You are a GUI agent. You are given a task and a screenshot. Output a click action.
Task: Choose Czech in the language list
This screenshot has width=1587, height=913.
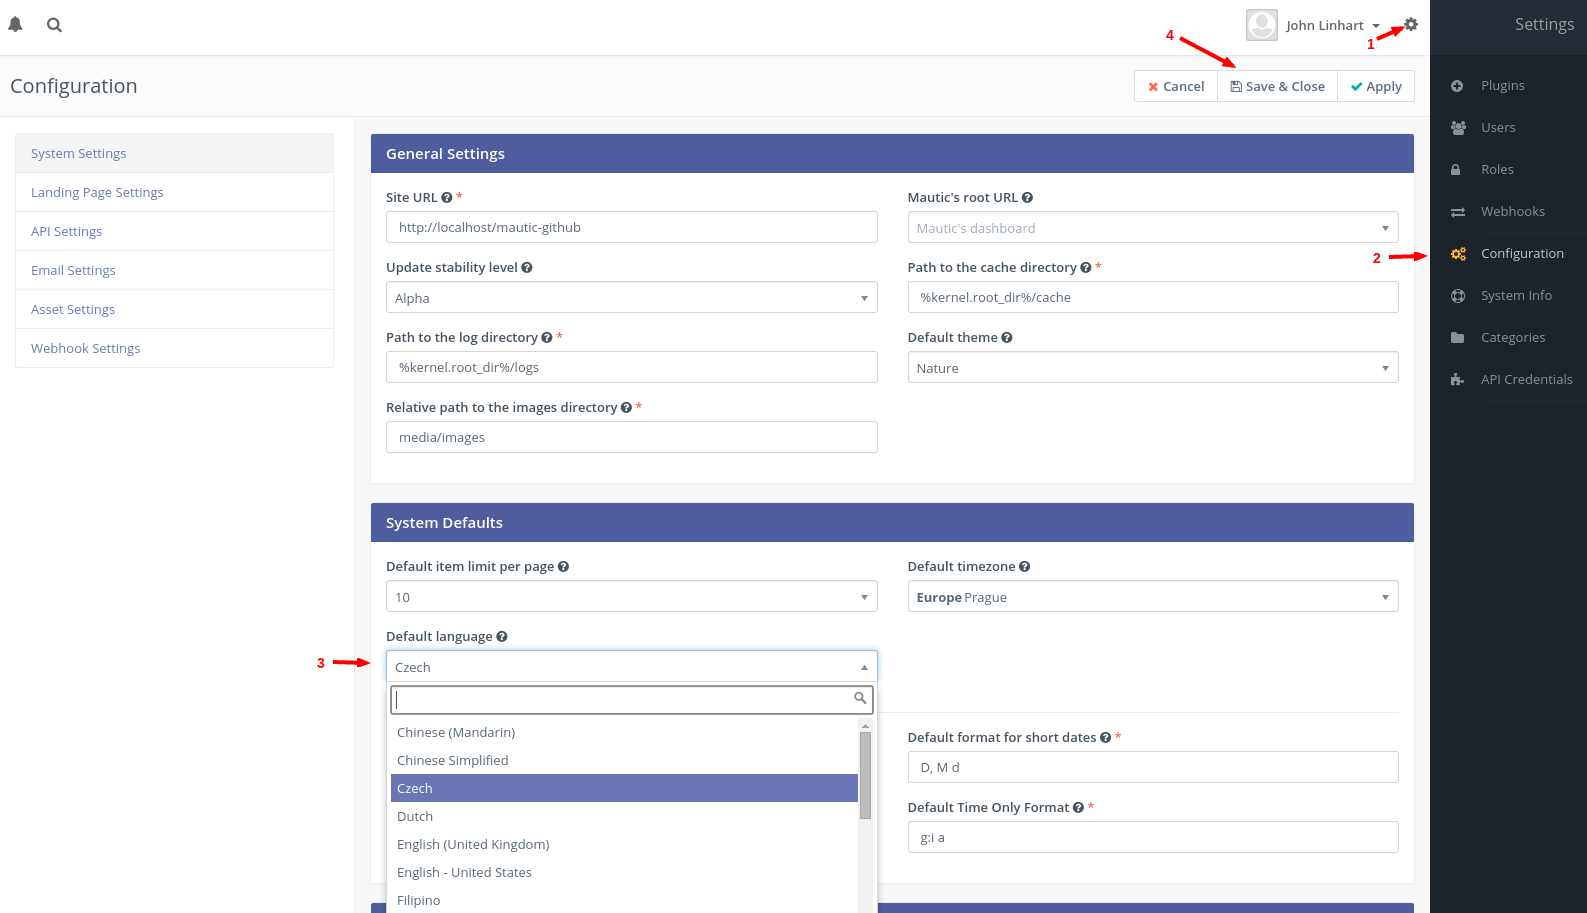(624, 789)
